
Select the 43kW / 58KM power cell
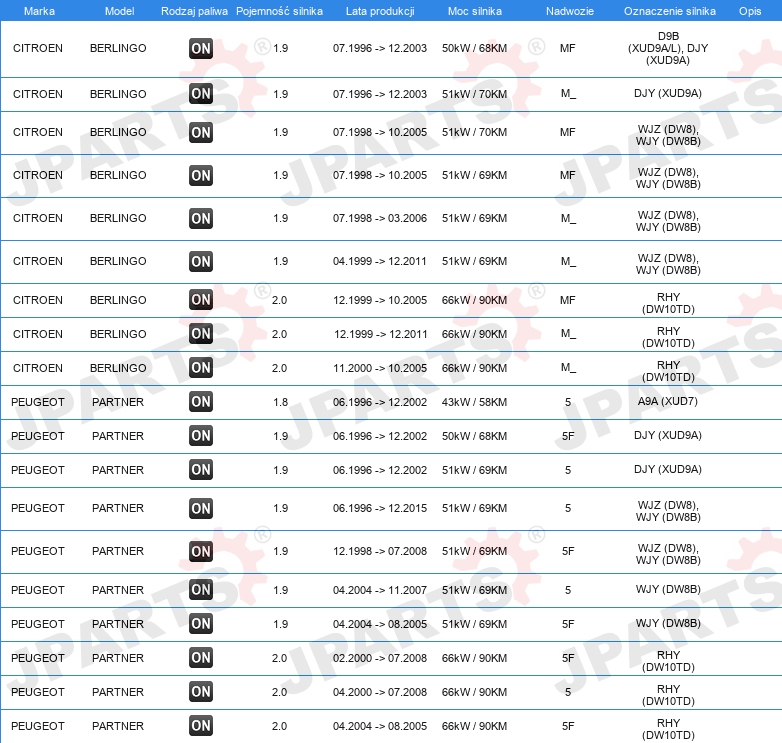coord(474,402)
